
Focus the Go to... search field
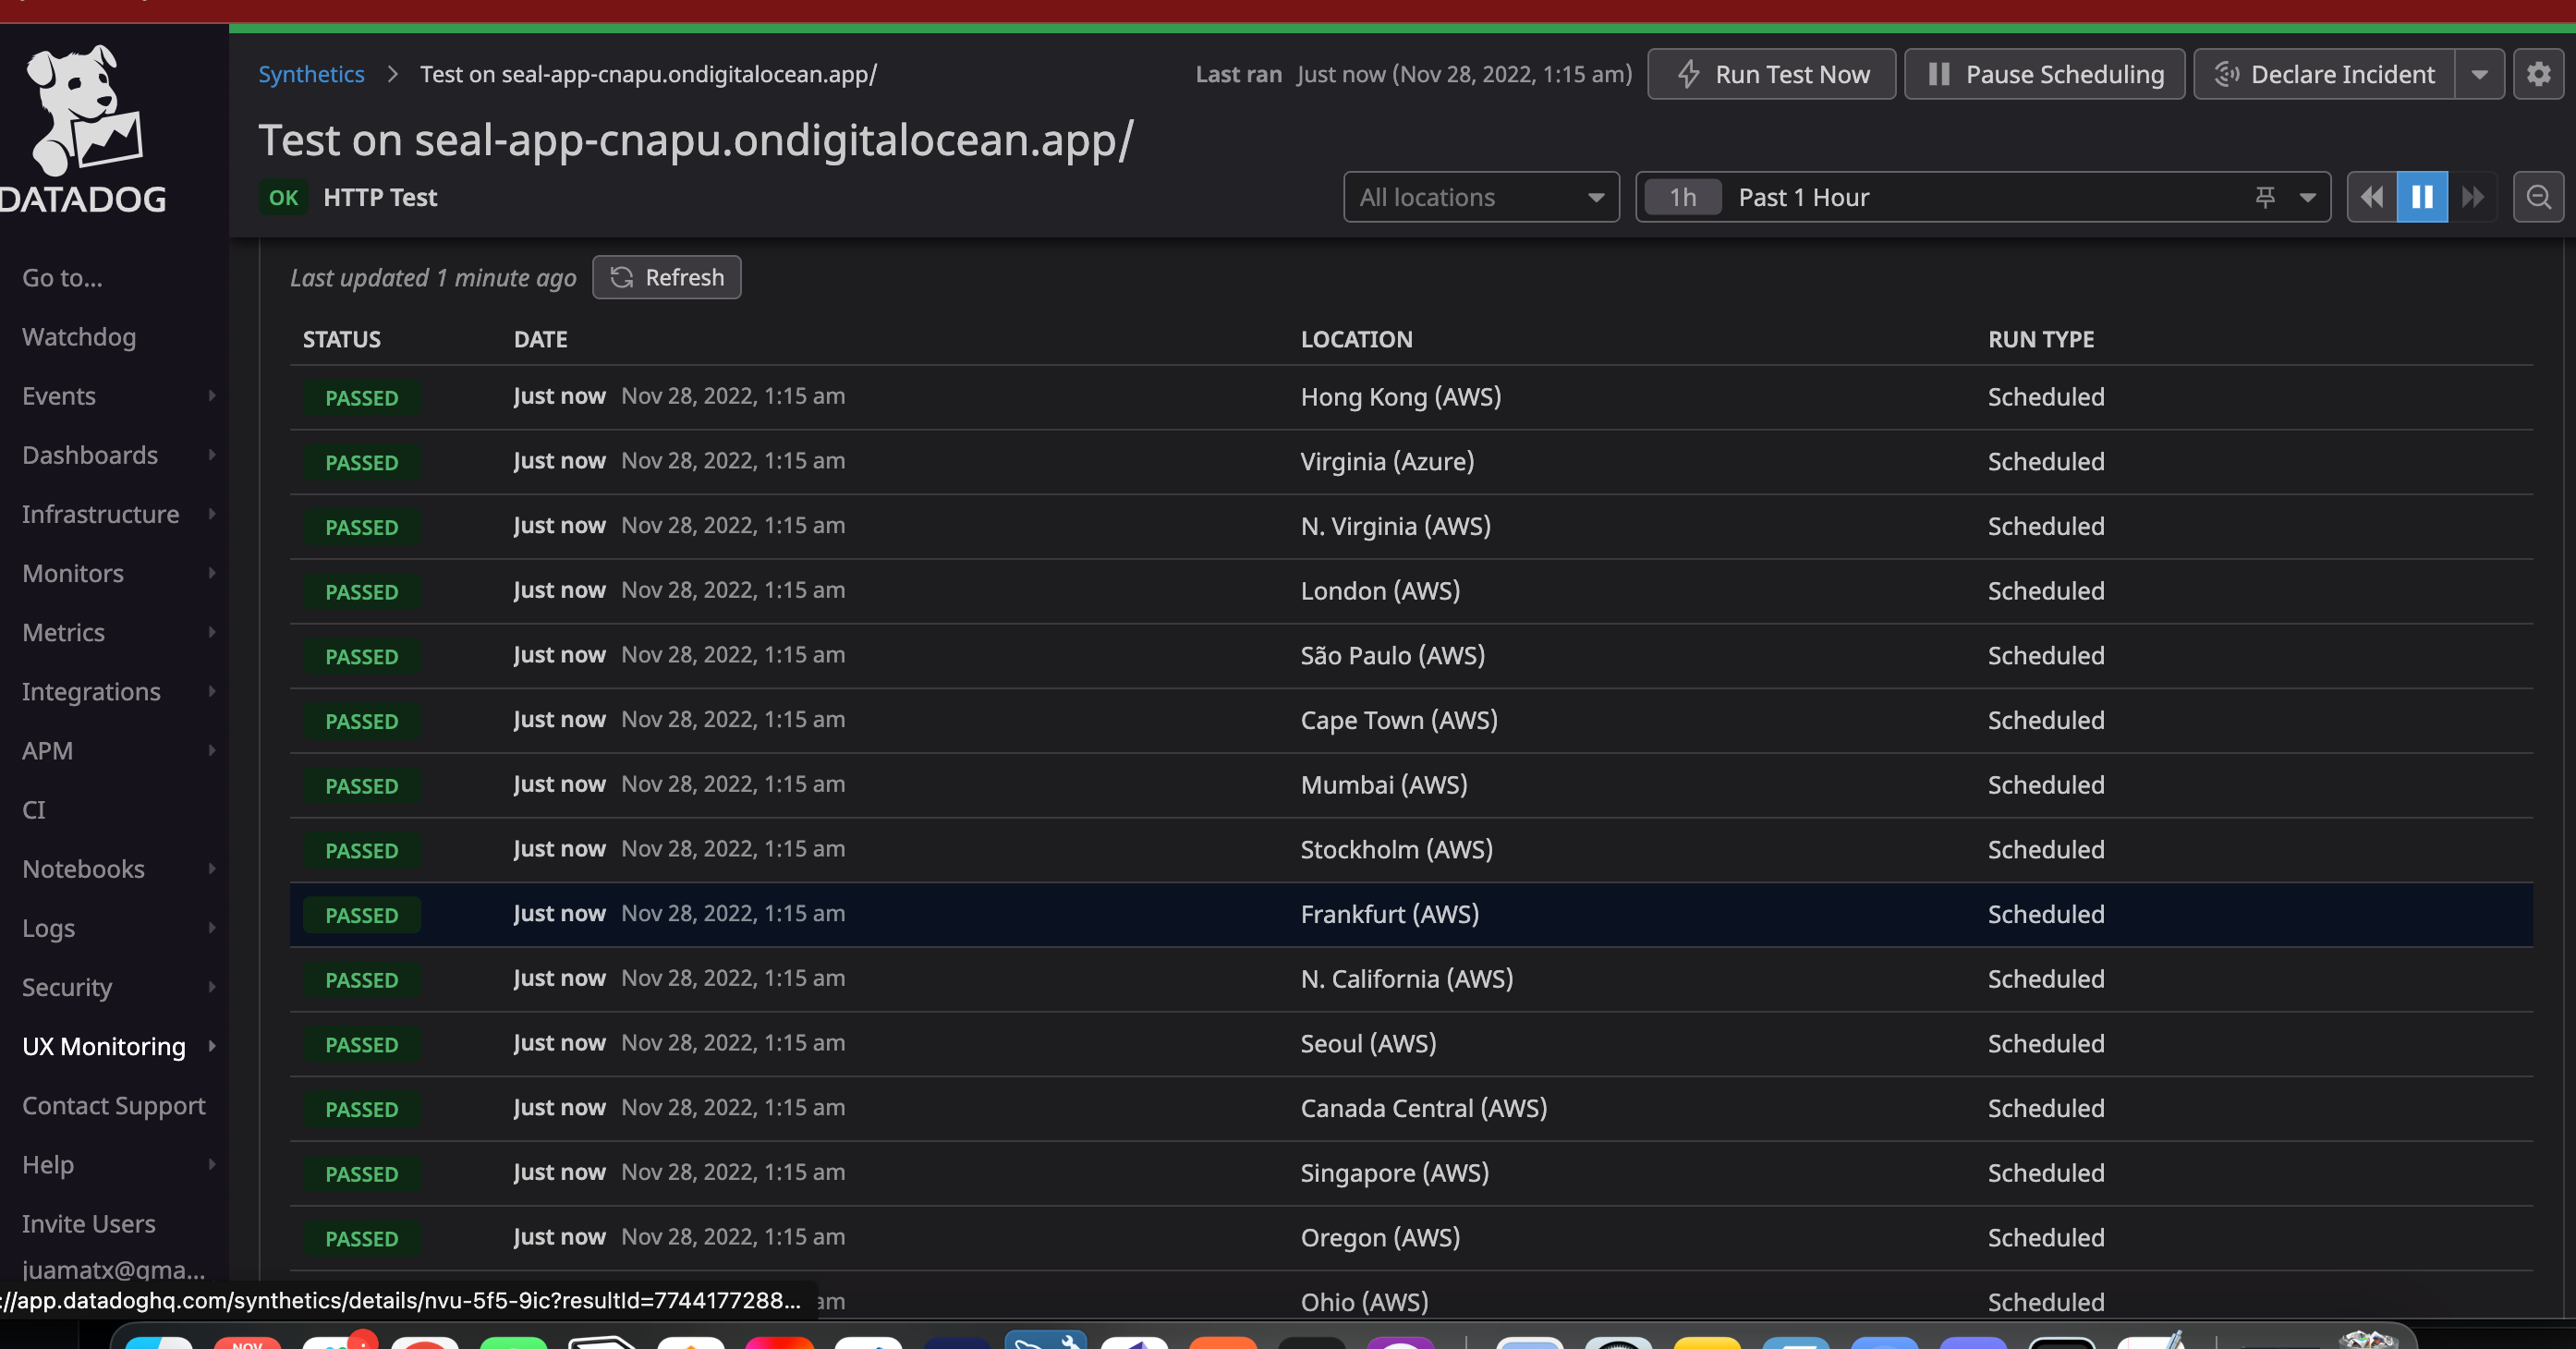62,278
